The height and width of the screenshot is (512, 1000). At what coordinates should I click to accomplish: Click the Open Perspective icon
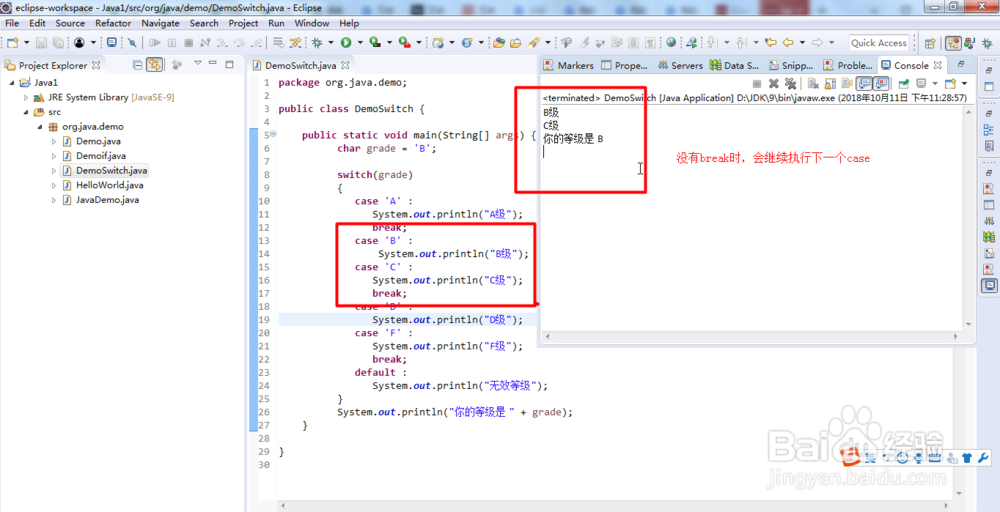point(930,43)
